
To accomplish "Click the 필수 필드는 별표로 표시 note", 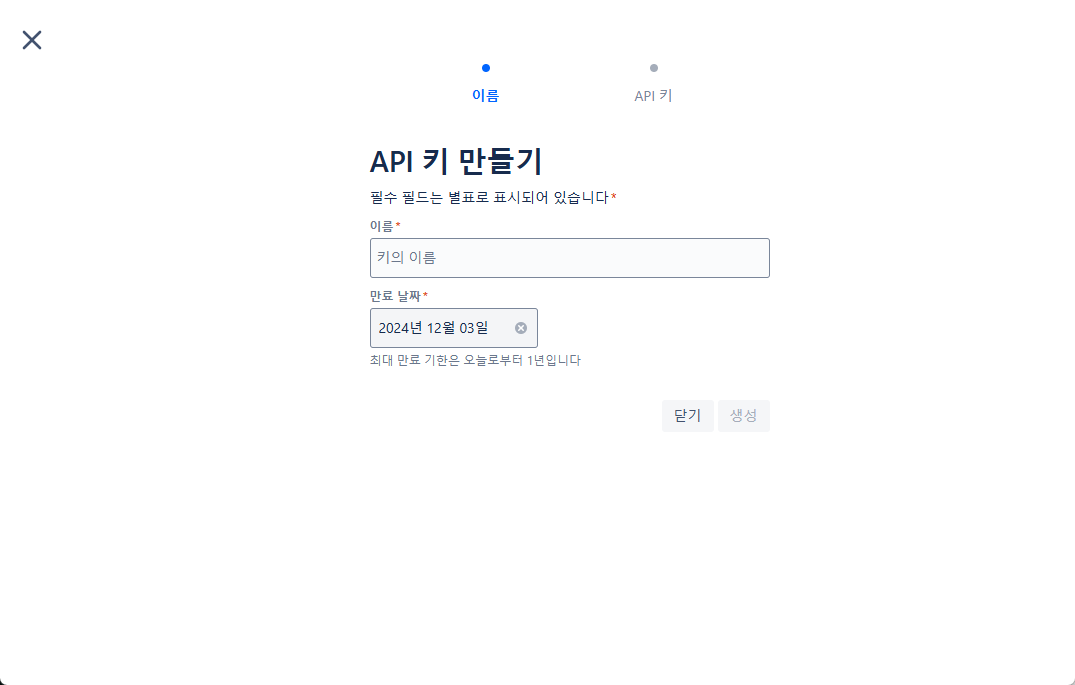I will pos(490,197).
